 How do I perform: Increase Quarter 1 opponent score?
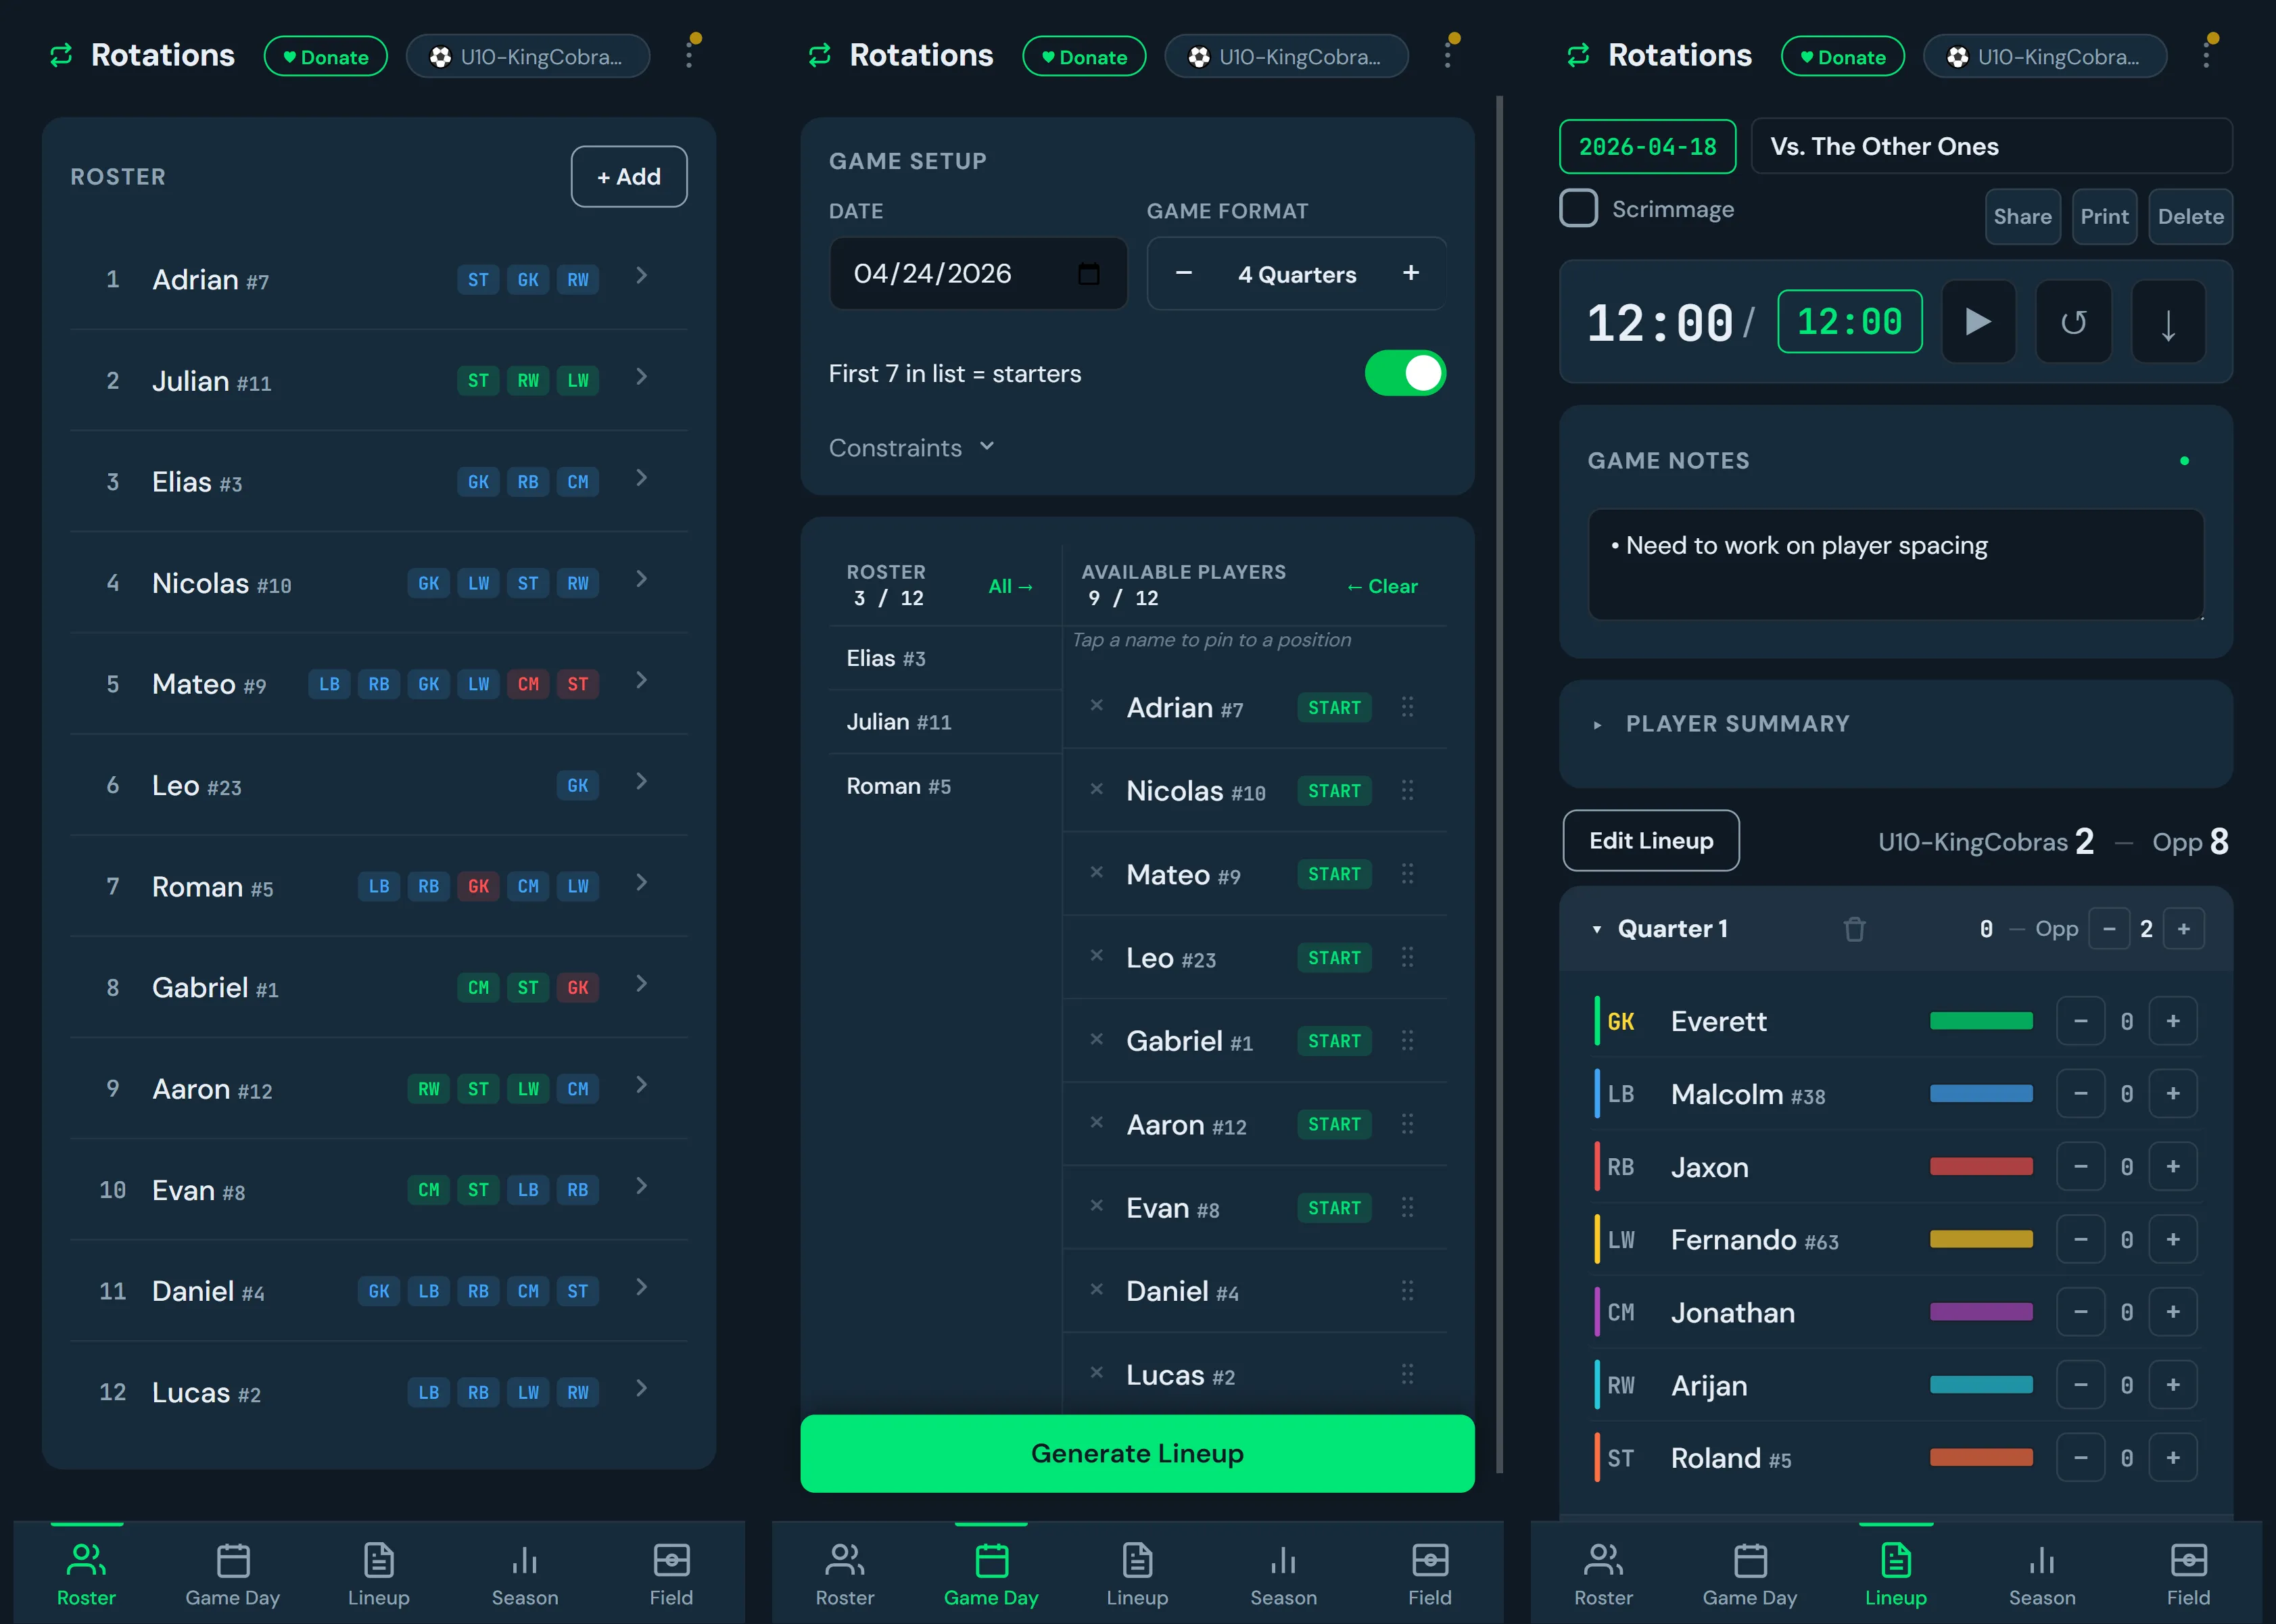pos(2183,929)
